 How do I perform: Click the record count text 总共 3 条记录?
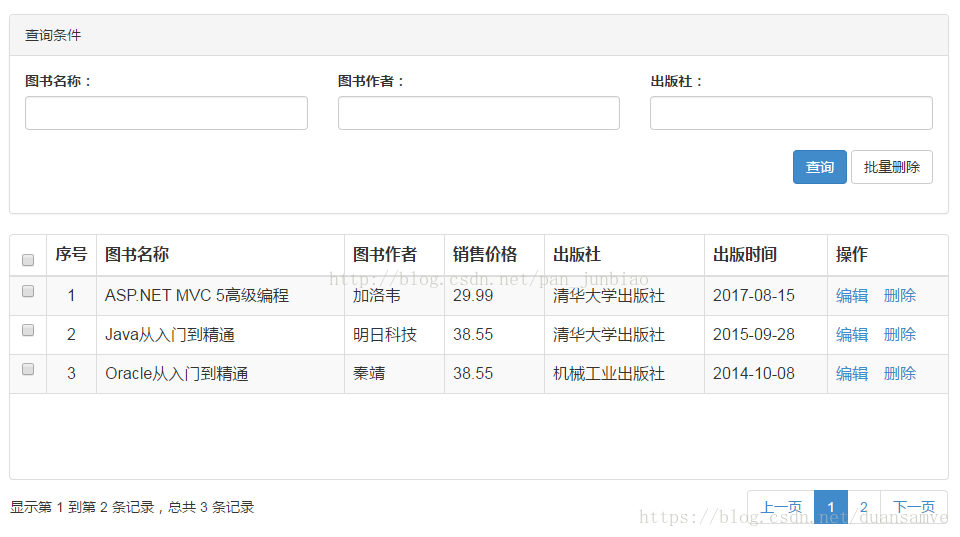click(x=211, y=507)
